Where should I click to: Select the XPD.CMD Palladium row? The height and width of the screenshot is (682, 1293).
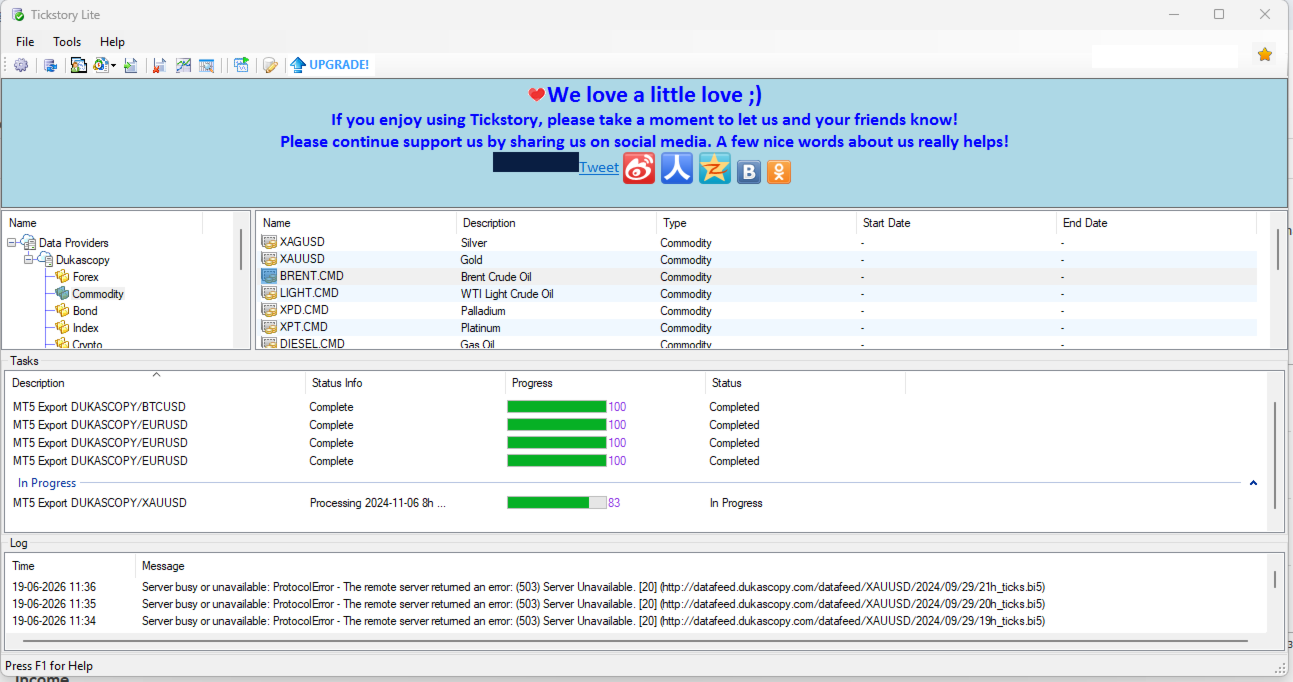pos(756,311)
